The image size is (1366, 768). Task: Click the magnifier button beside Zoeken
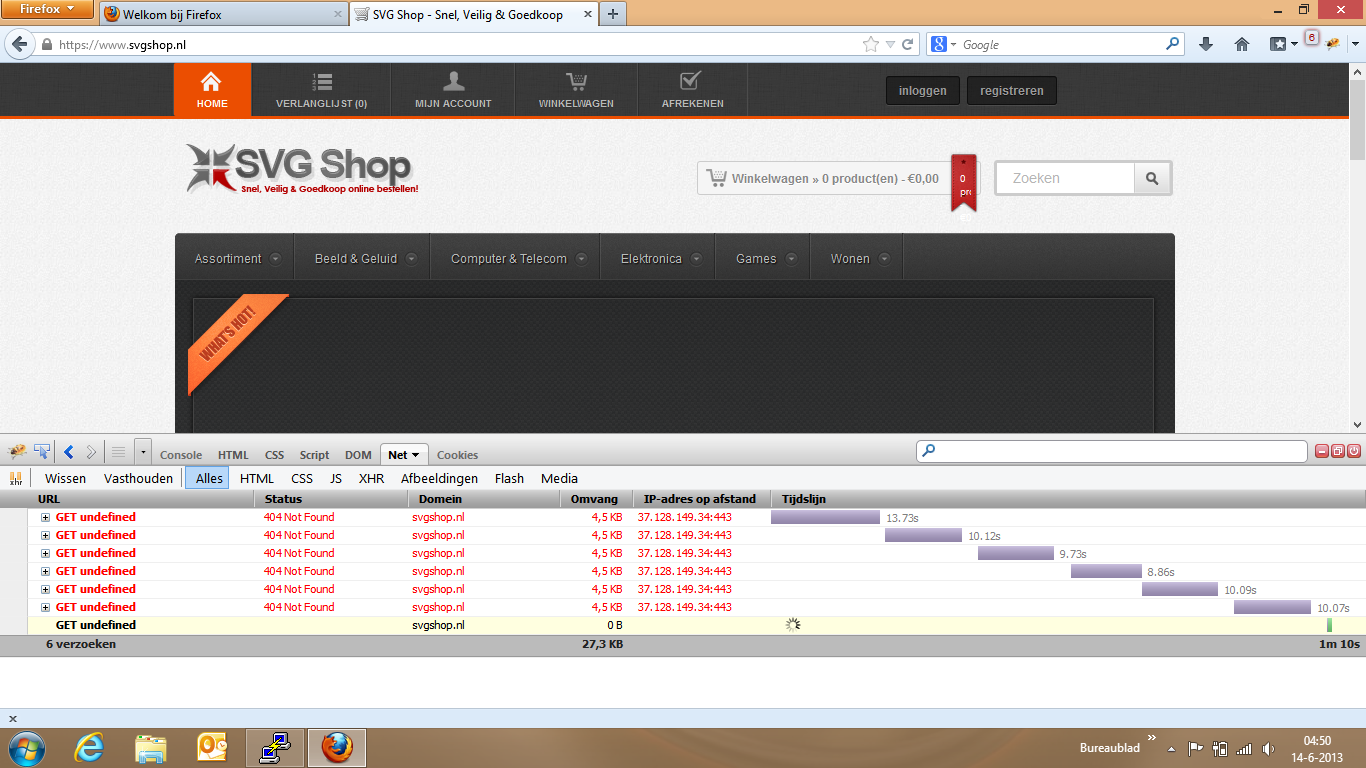tap(1152, 178)
